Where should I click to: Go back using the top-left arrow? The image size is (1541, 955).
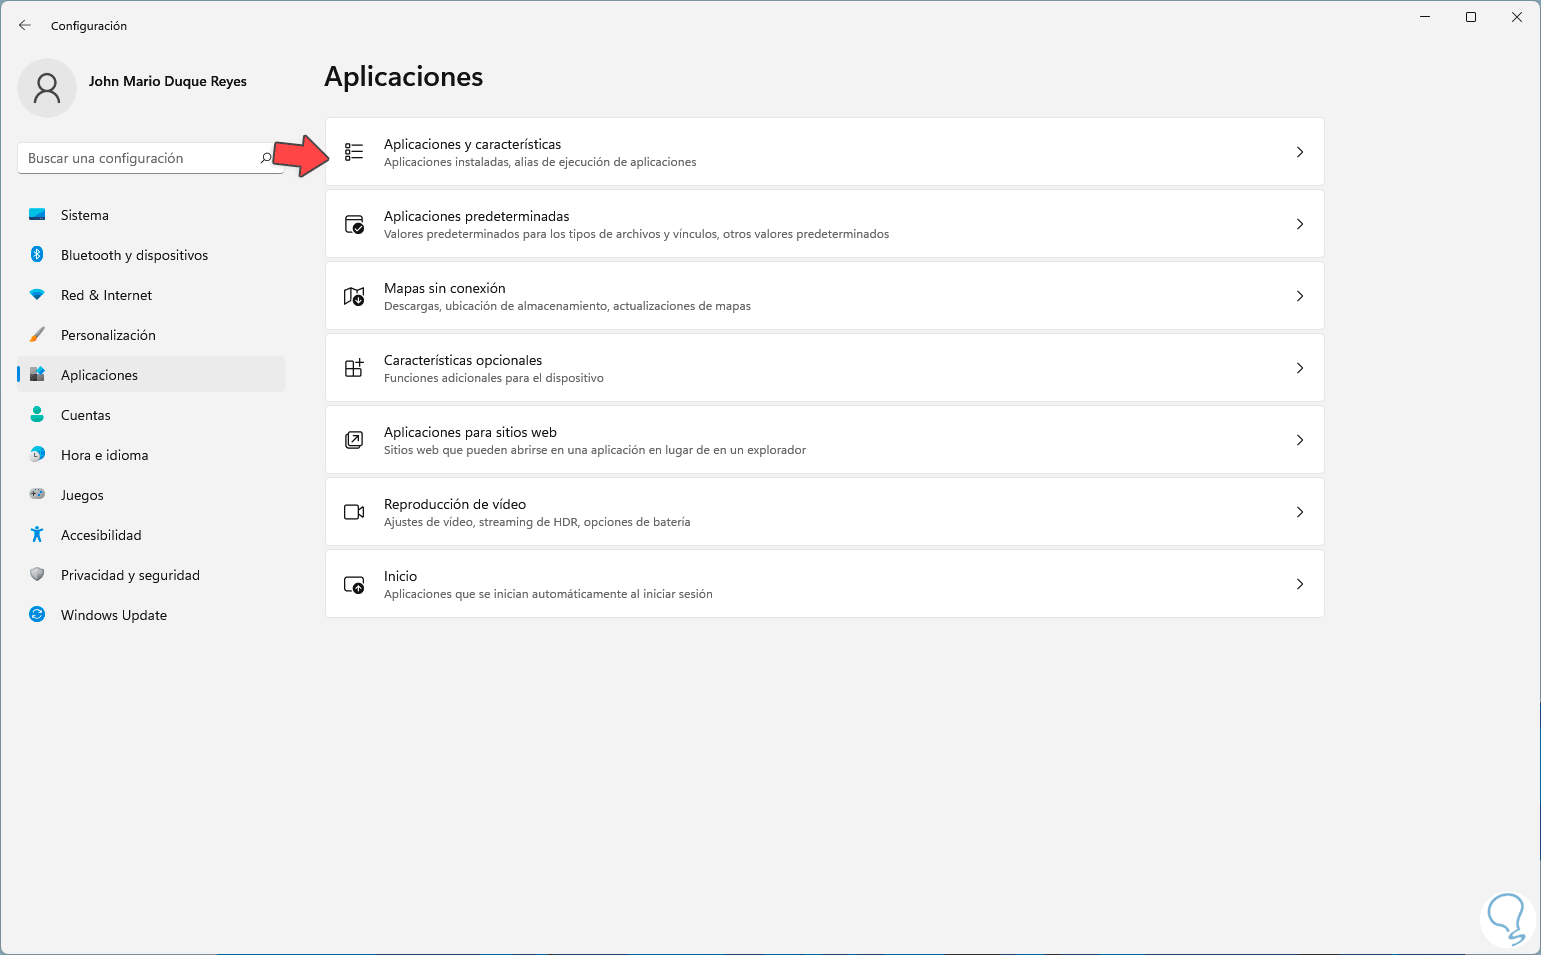[25, 25]
